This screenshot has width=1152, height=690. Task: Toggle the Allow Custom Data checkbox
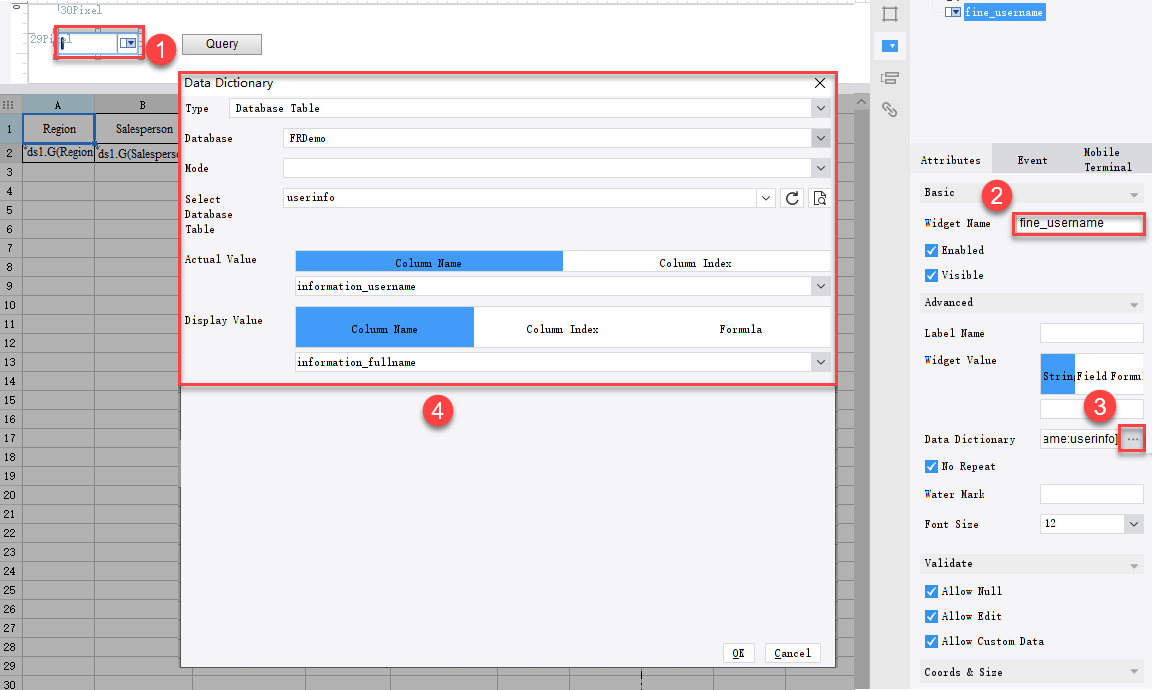[x=931, y=642]
